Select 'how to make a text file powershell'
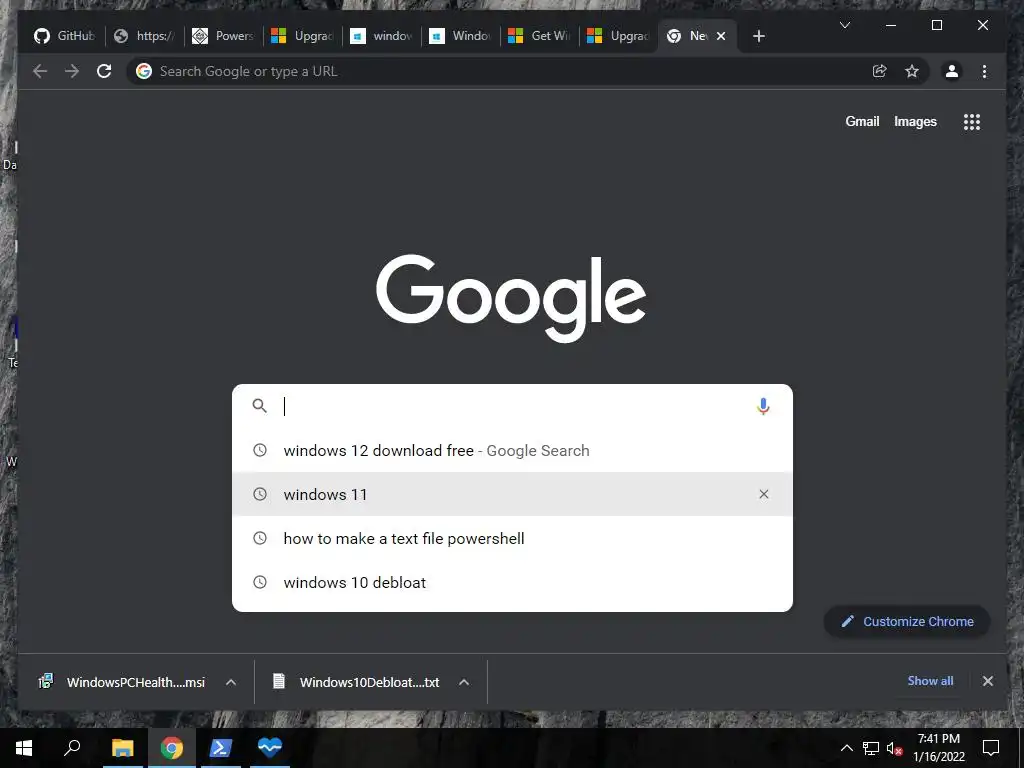The image size is (1024, 768). point(512,539)
